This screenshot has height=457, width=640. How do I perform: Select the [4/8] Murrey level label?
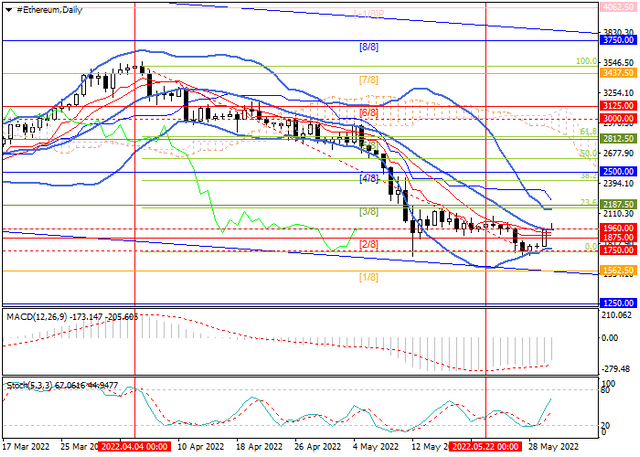(369, 178)
